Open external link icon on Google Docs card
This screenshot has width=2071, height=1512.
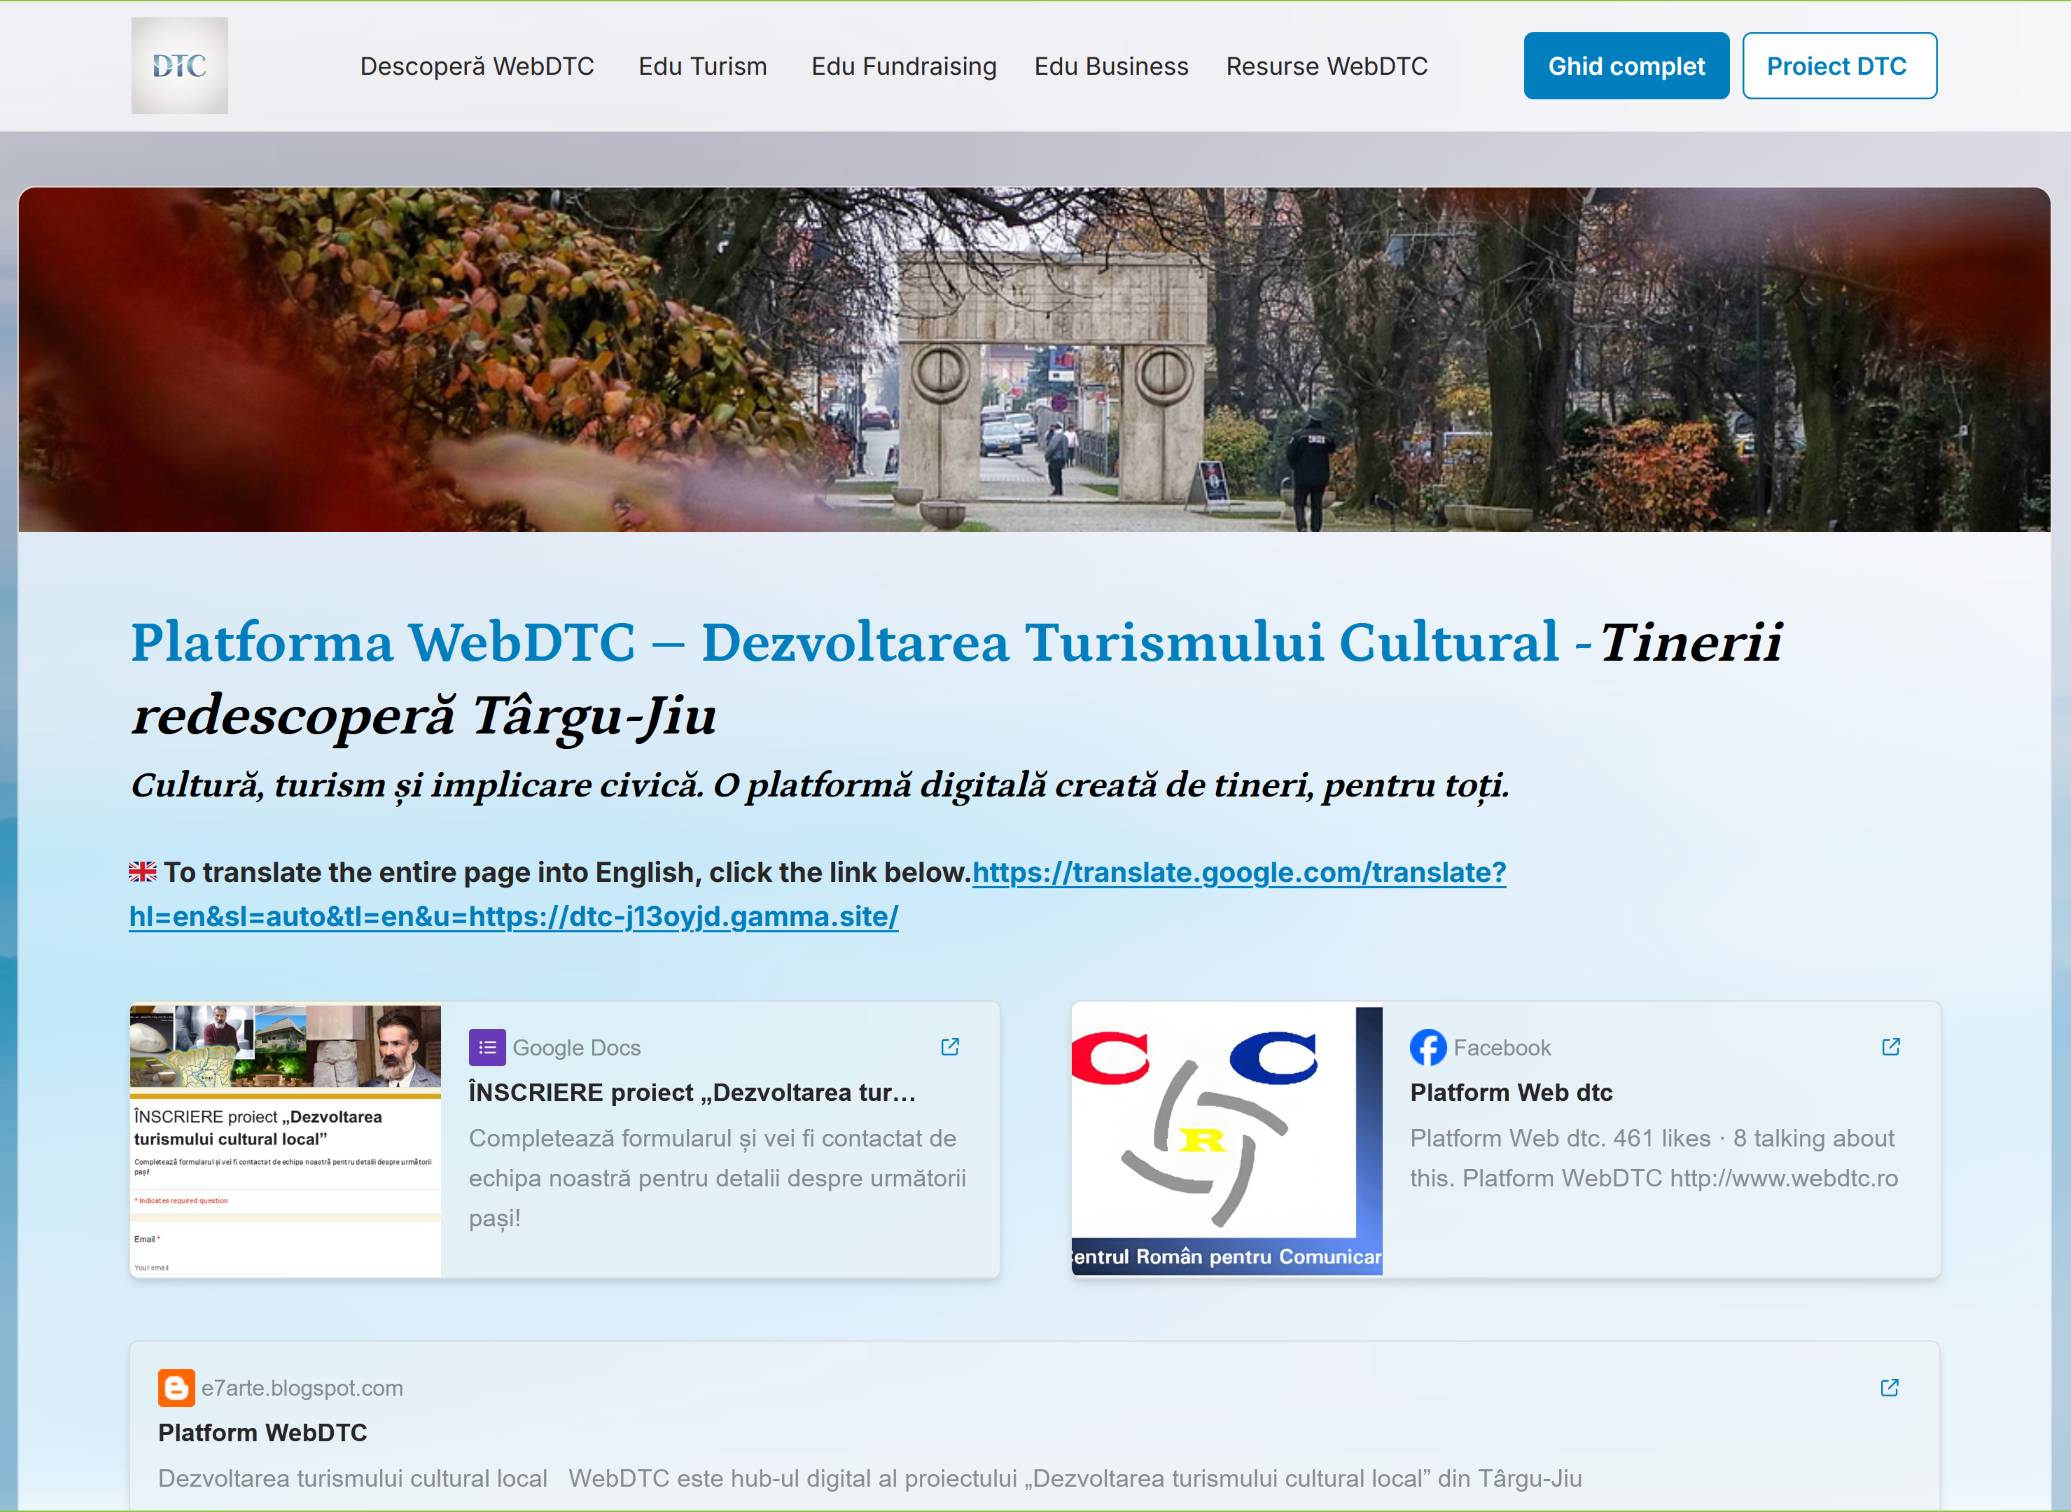[x=950, y=1047]
